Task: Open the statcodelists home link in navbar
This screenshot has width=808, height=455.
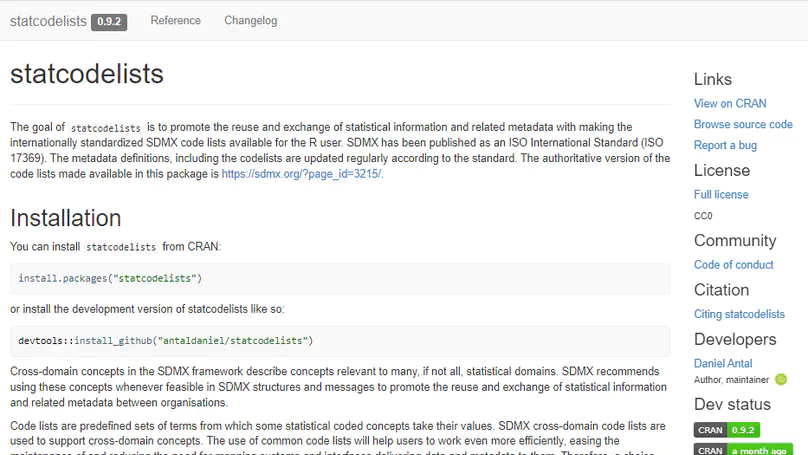Action: click(x=48, y=21)
